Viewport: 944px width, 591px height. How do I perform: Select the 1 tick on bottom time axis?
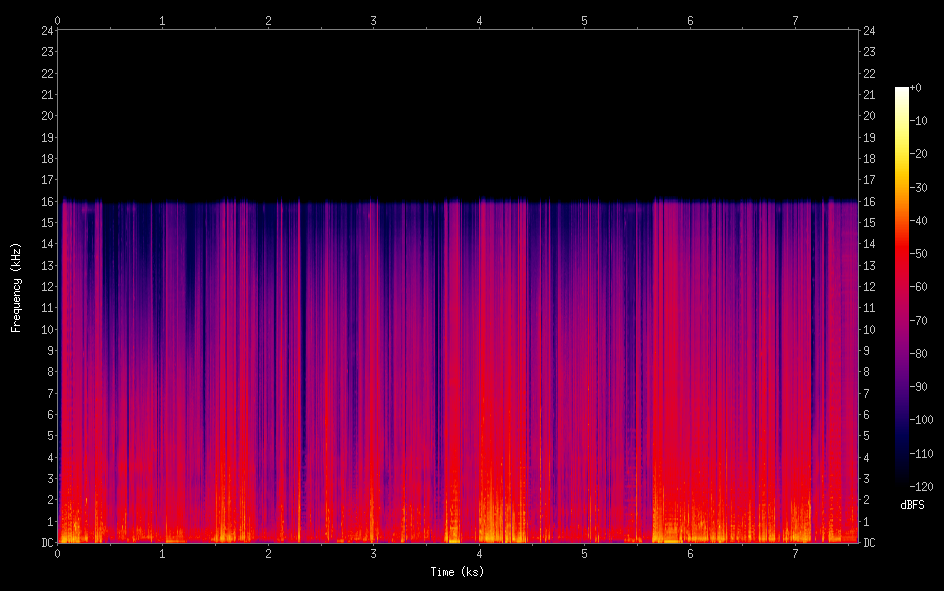coord(163,553)
